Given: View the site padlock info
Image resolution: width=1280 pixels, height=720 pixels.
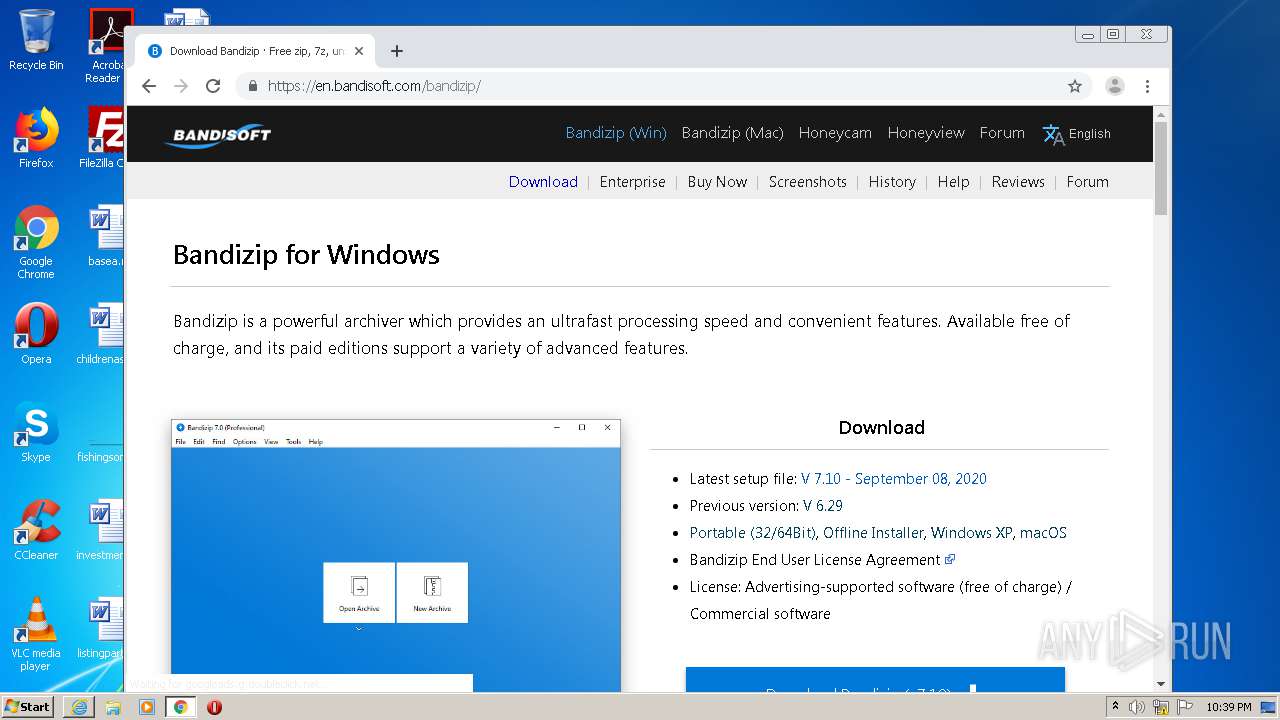Looking at the screenshot, I should click(x=253, y=86).
